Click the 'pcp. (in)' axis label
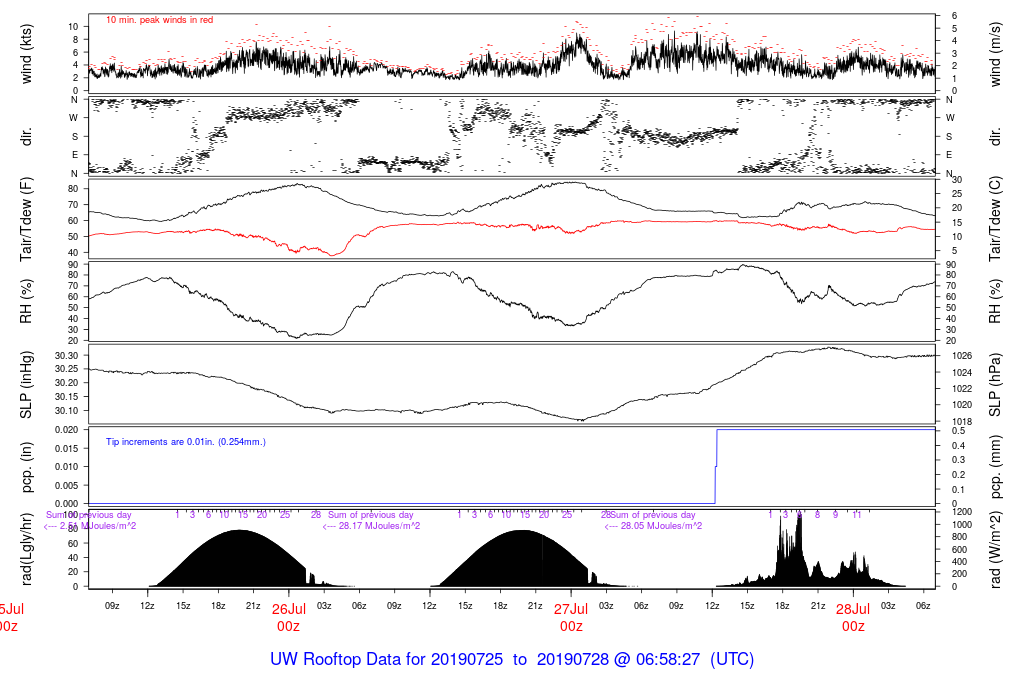The height and width of the screenshot is (700, 1024). coord(26,467)
